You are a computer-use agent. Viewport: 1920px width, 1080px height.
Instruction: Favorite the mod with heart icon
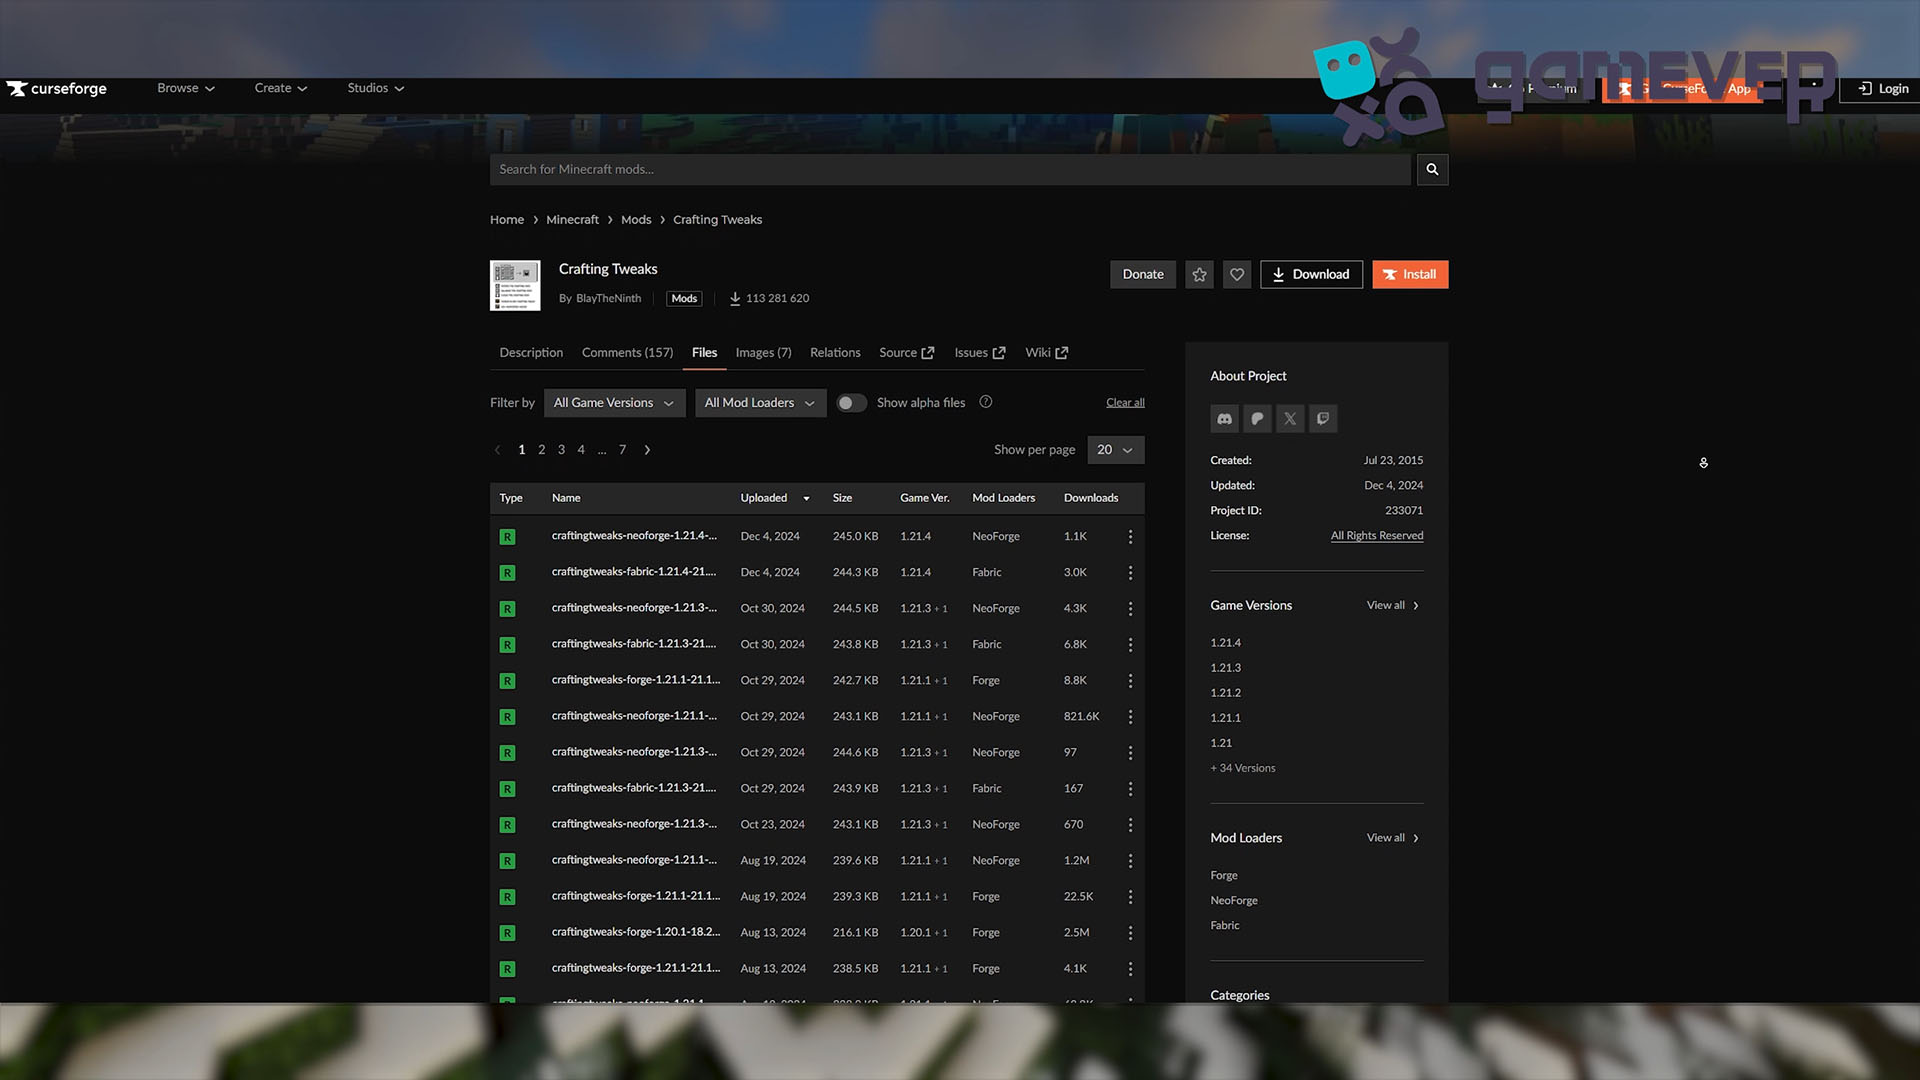coord(1237,274)
